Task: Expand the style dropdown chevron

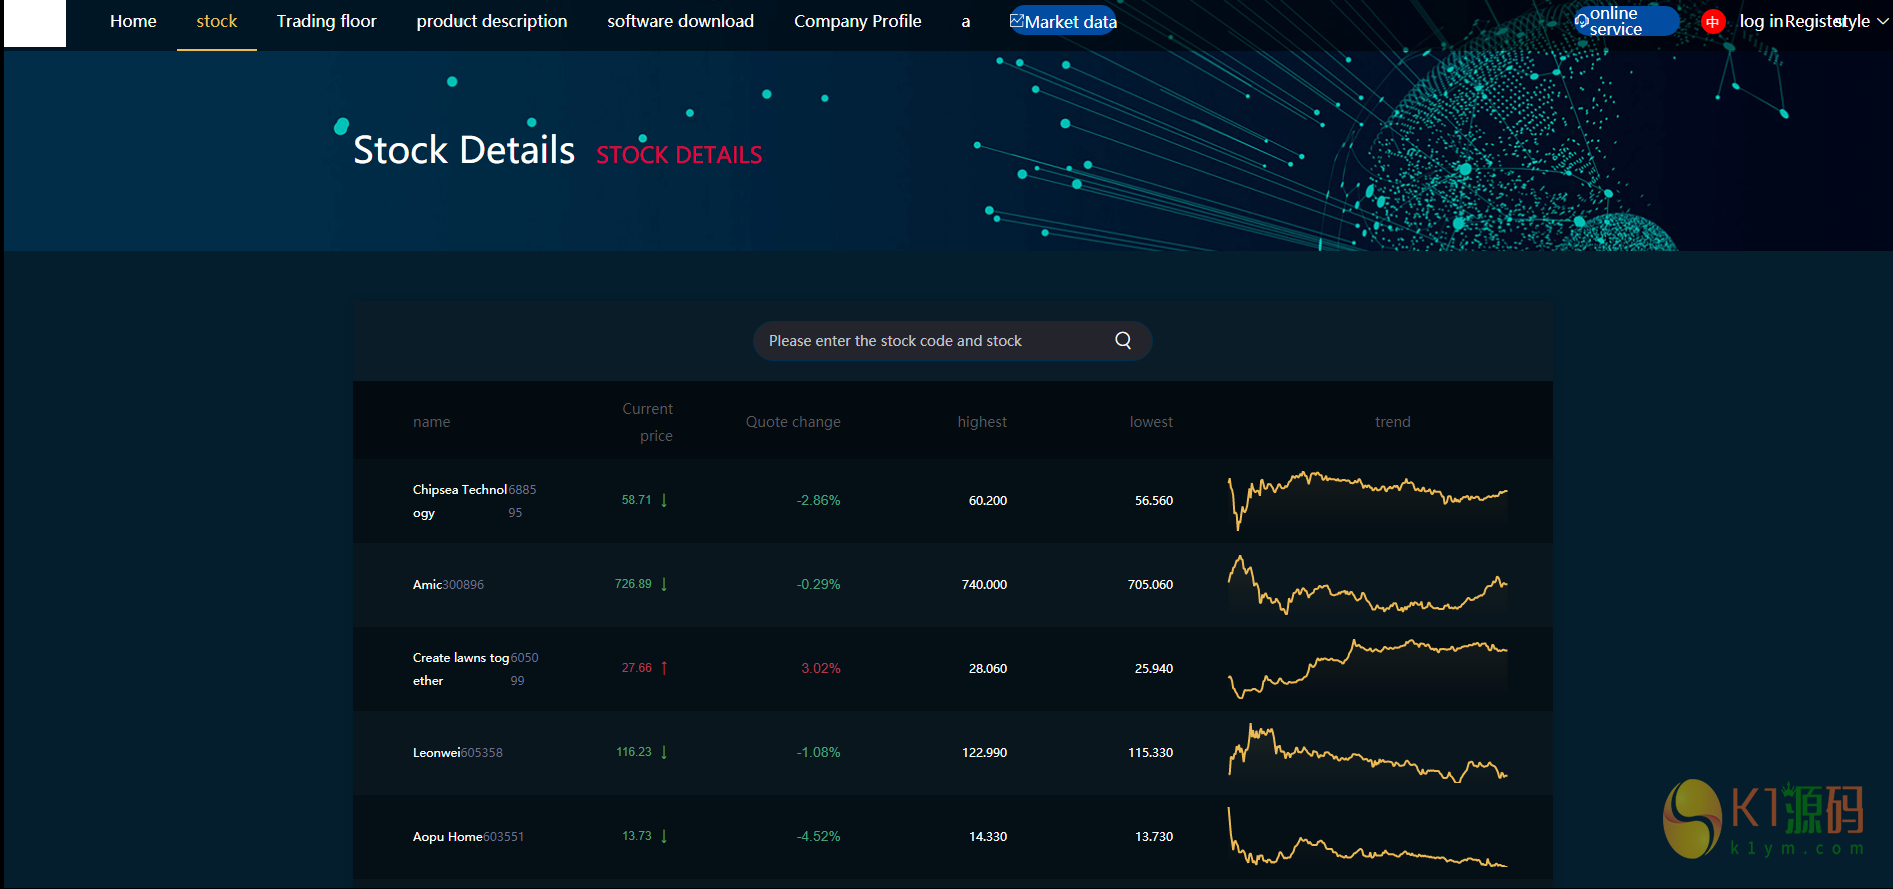Action: click(x=1883, y=21)
